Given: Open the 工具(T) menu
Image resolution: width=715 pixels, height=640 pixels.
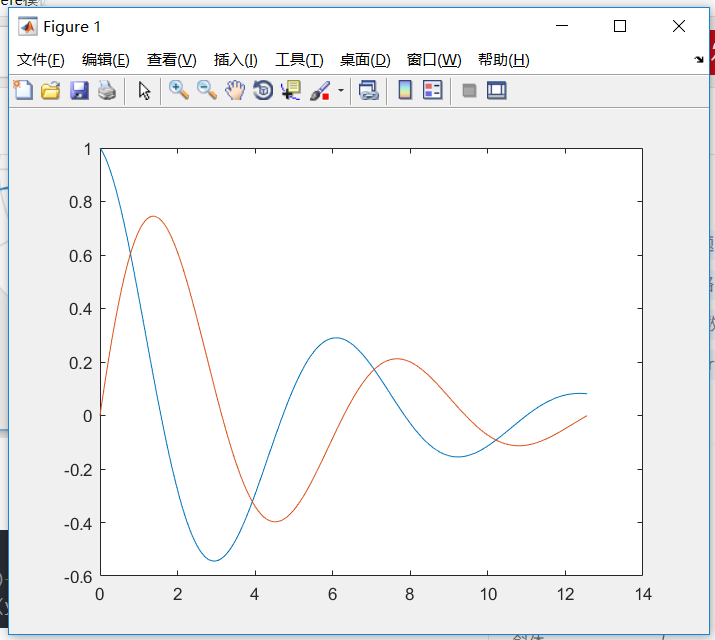Looking at the screenshot, I should point(299,60).
